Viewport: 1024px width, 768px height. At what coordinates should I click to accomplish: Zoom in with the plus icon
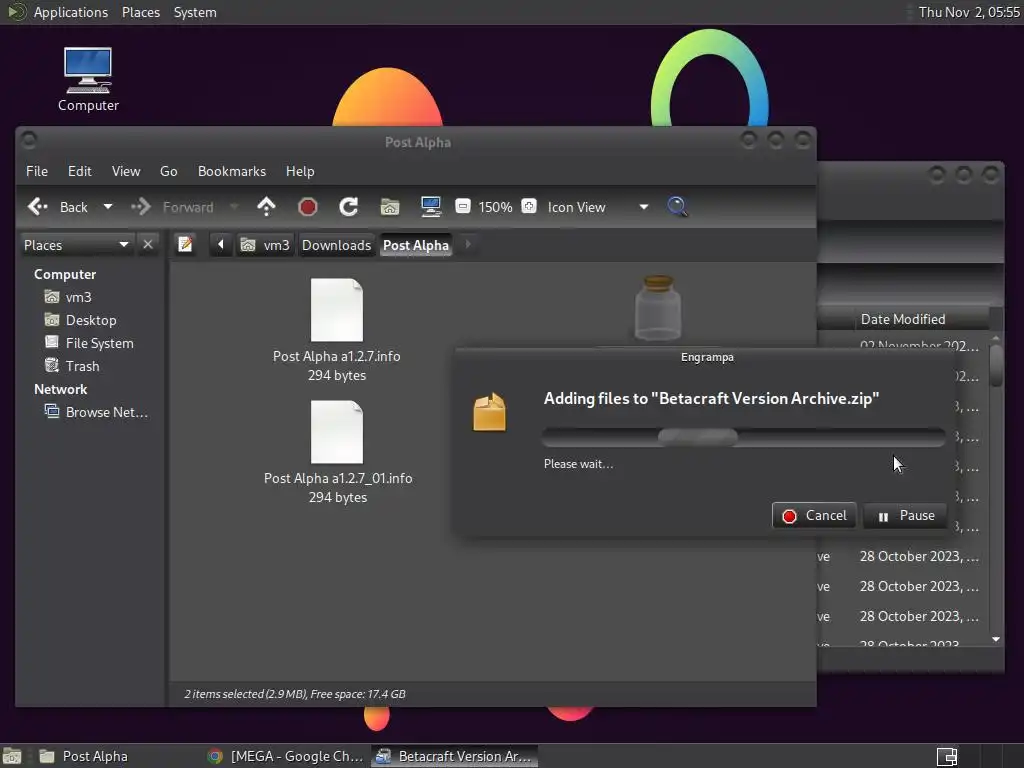pos(529,206)
